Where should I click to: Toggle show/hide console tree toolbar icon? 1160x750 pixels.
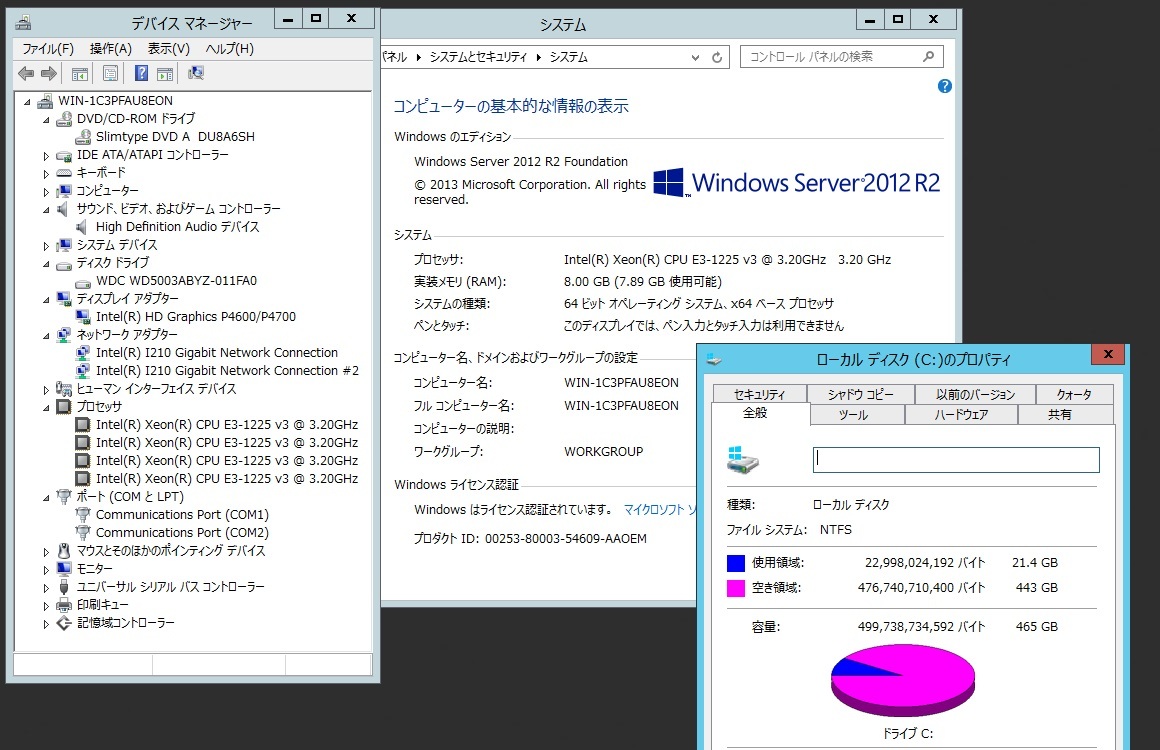[80, 73]
